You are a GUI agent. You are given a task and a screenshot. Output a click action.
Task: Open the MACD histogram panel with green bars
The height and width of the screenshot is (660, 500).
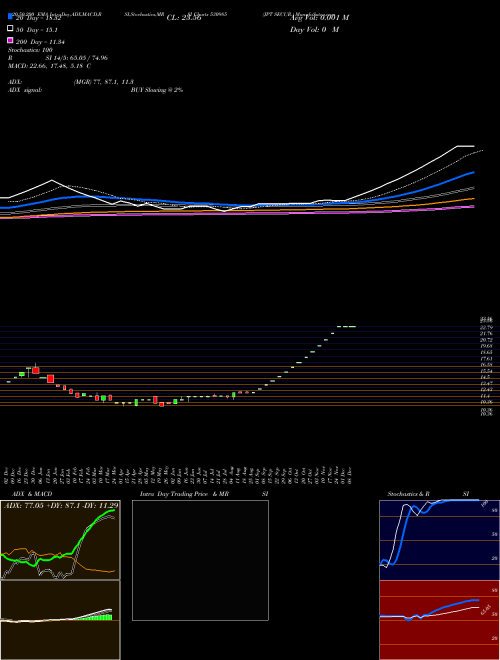[60, 620]
